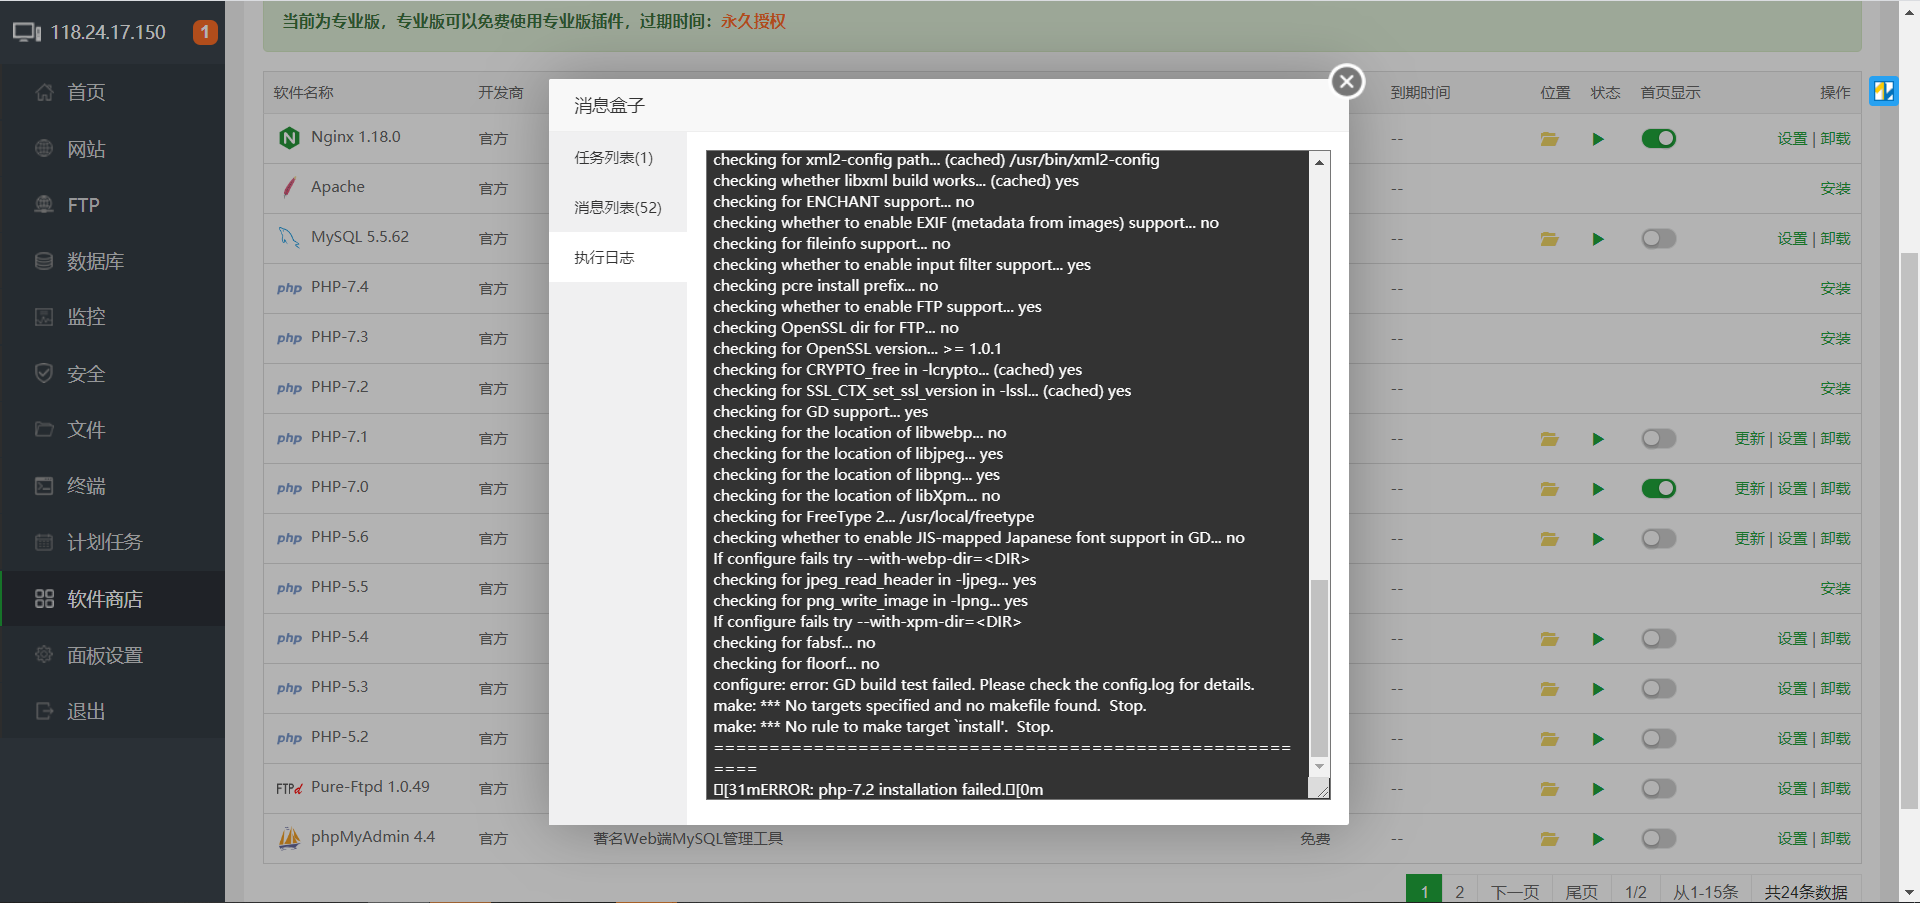Click 尾页 pagination button

[x=1581, y=891]
